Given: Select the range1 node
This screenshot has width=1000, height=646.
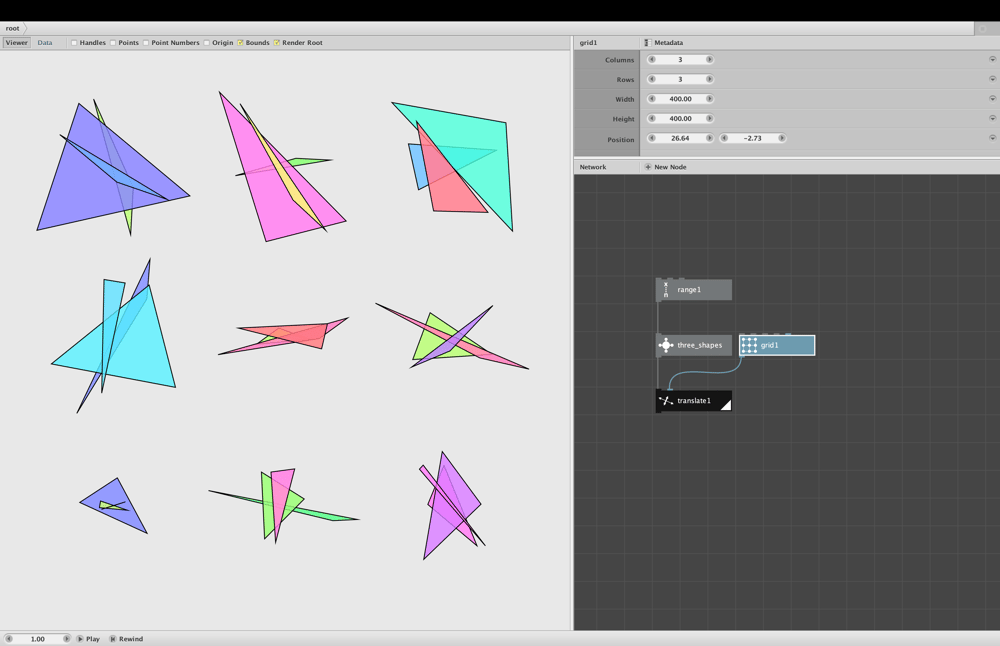Looking at the screenshot, I should [694, 290].
